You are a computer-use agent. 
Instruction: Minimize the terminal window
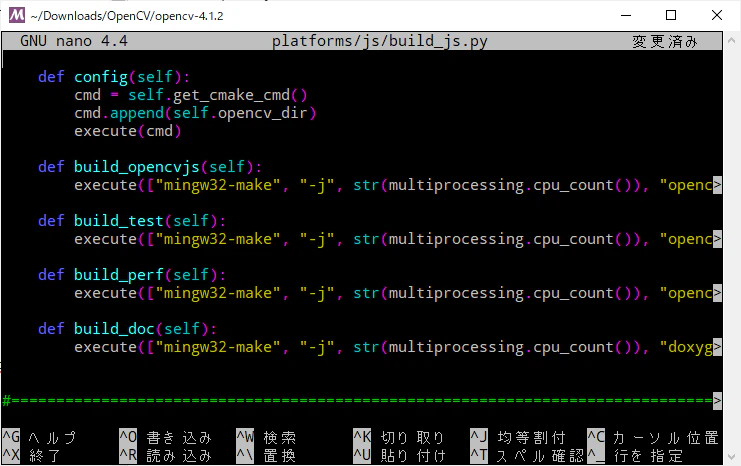(x=626, y=15)
